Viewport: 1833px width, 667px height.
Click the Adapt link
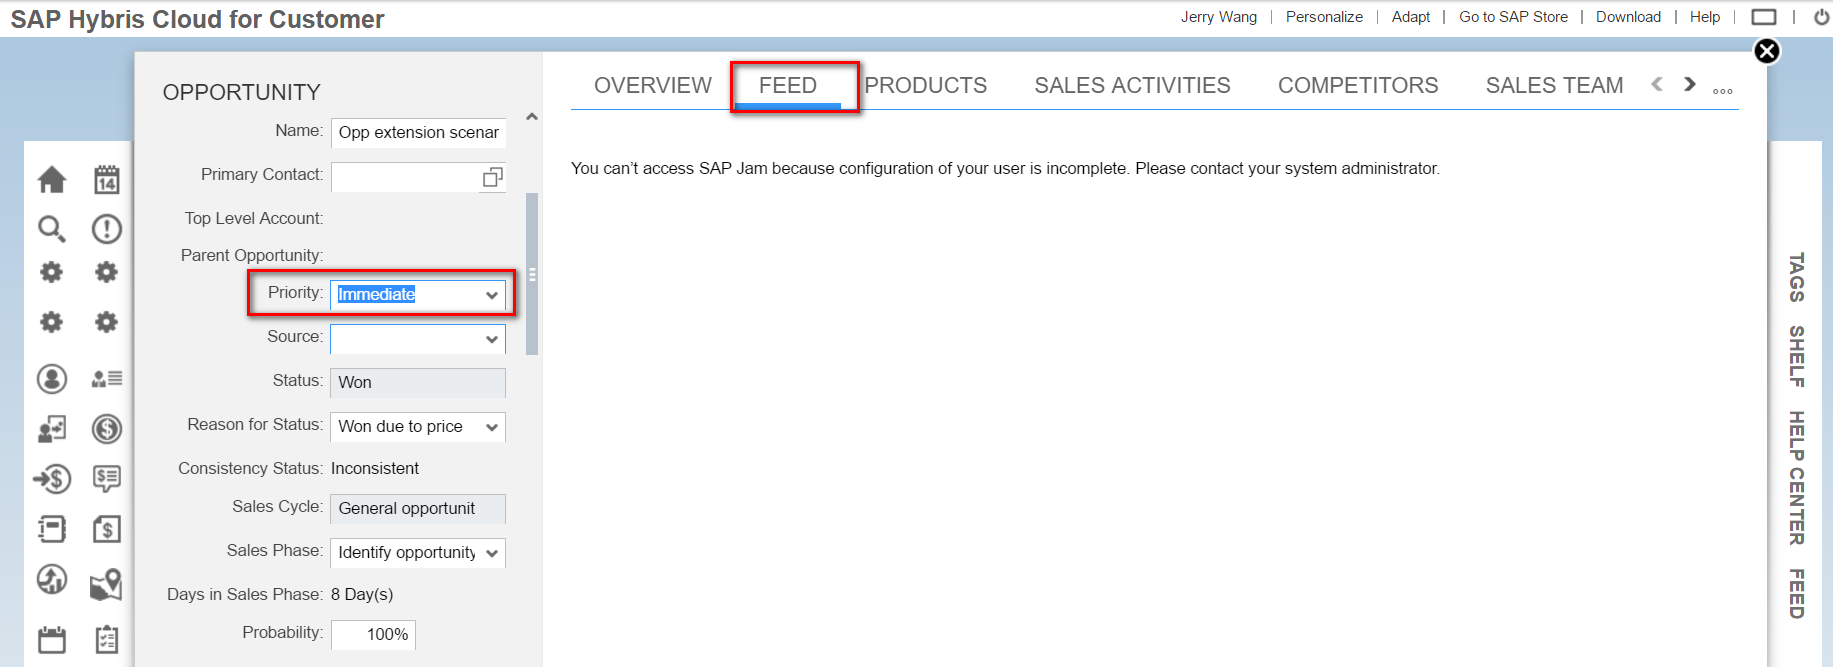pyautogui.click(x=1411, y=17)
